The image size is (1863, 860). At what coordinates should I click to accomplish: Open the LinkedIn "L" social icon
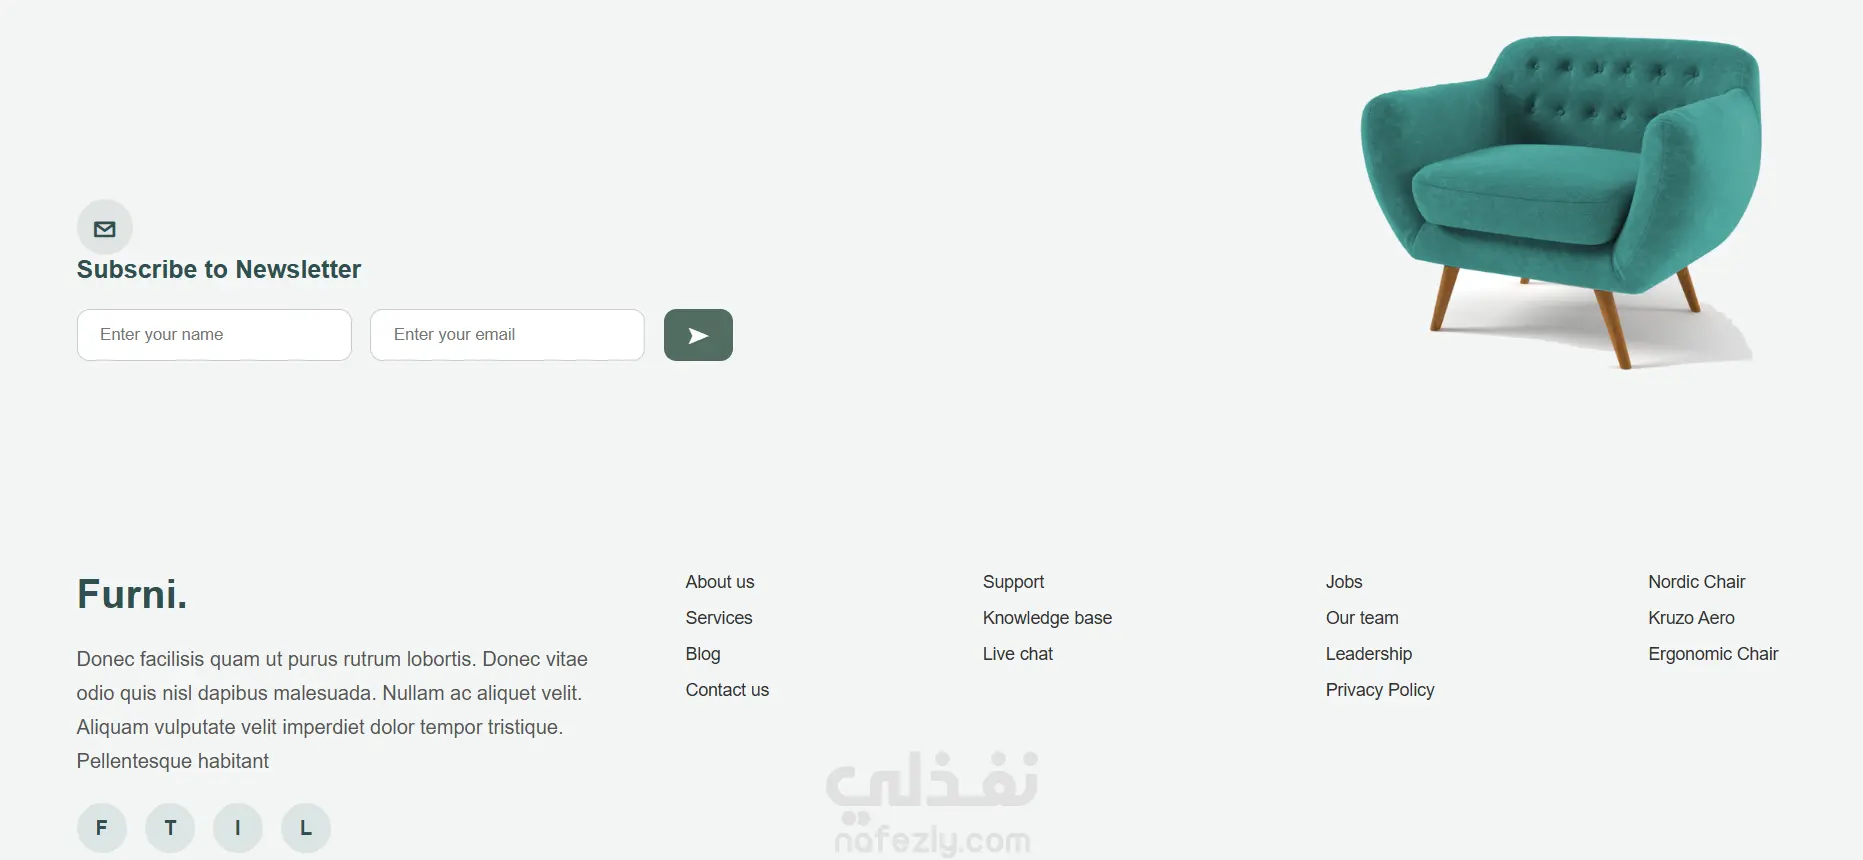[x=306, y=828]
